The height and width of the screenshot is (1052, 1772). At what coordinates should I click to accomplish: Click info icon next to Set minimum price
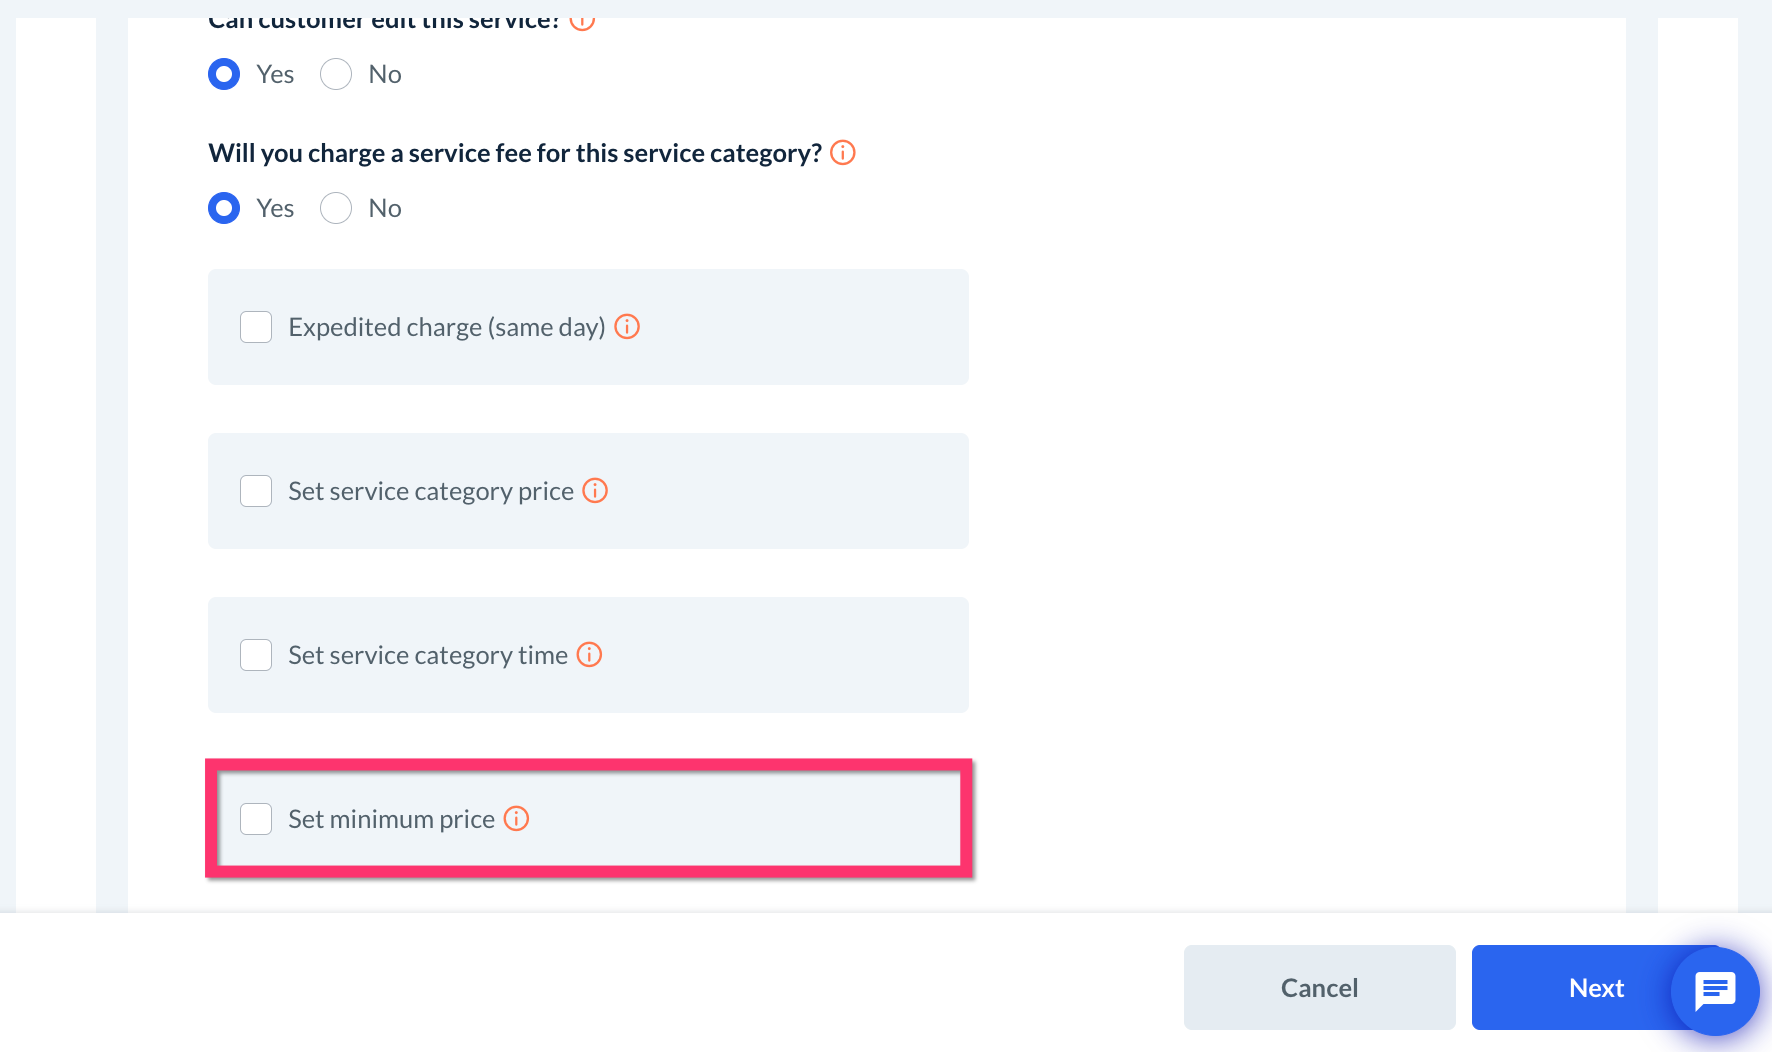click(x=516, y=819)
